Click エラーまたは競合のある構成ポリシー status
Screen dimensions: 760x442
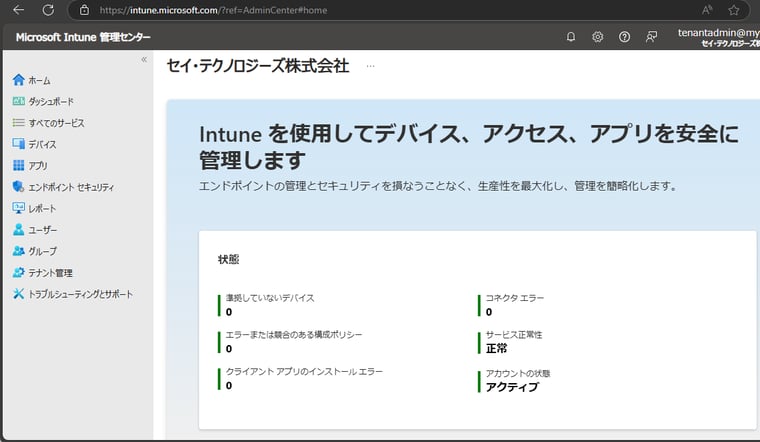[x=294, y=334]
